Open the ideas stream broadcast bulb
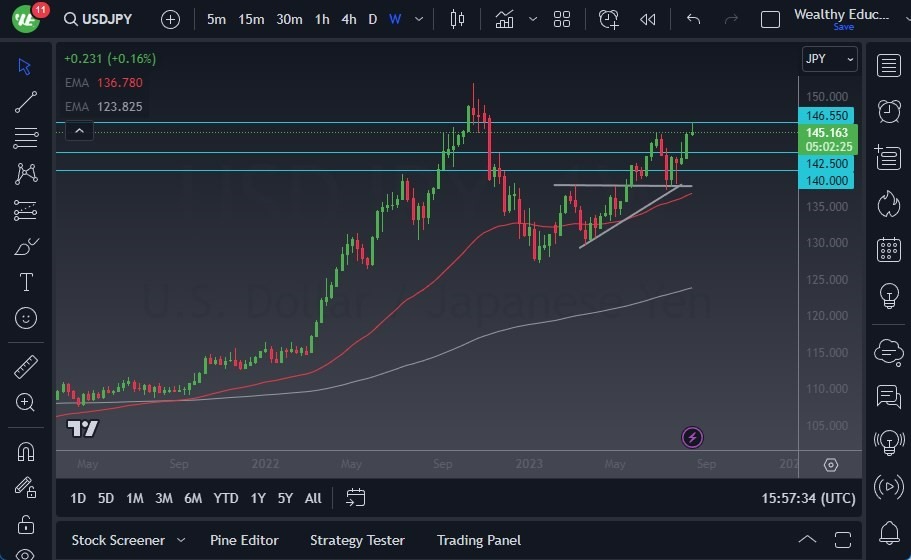This screenshot has width=911, height=560. point(888,442)
